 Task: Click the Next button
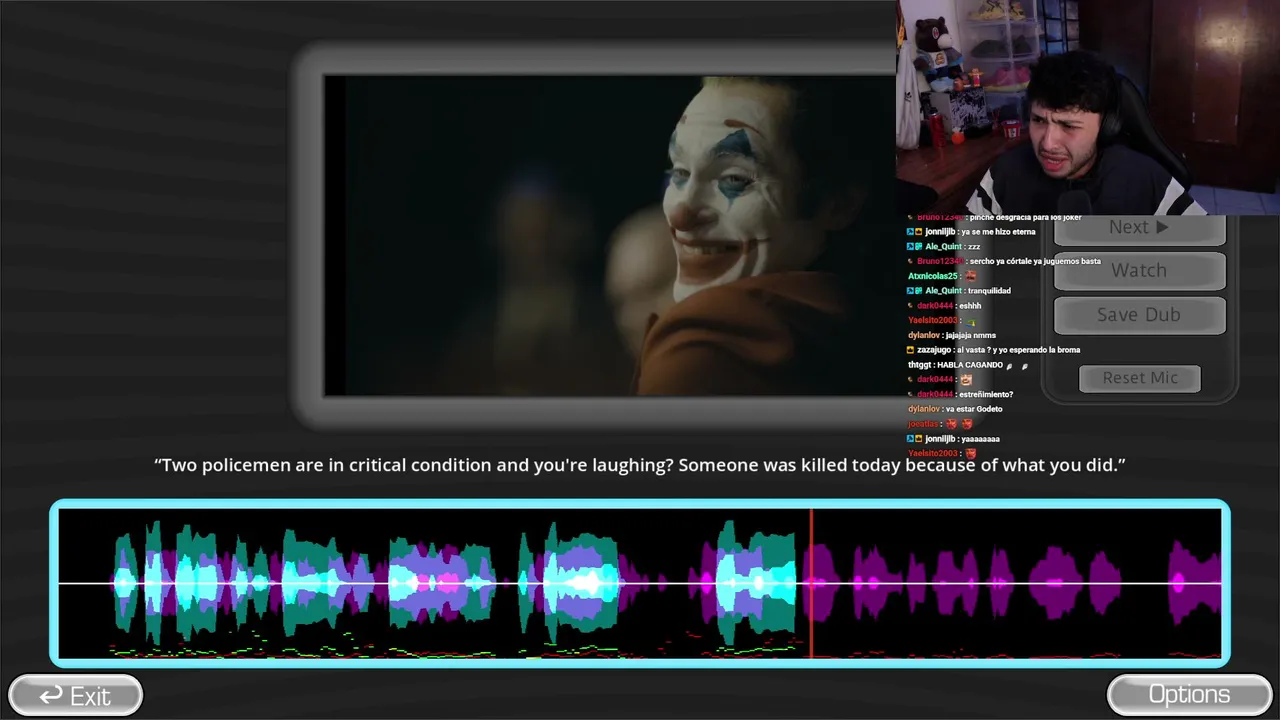coord(1139,229)
